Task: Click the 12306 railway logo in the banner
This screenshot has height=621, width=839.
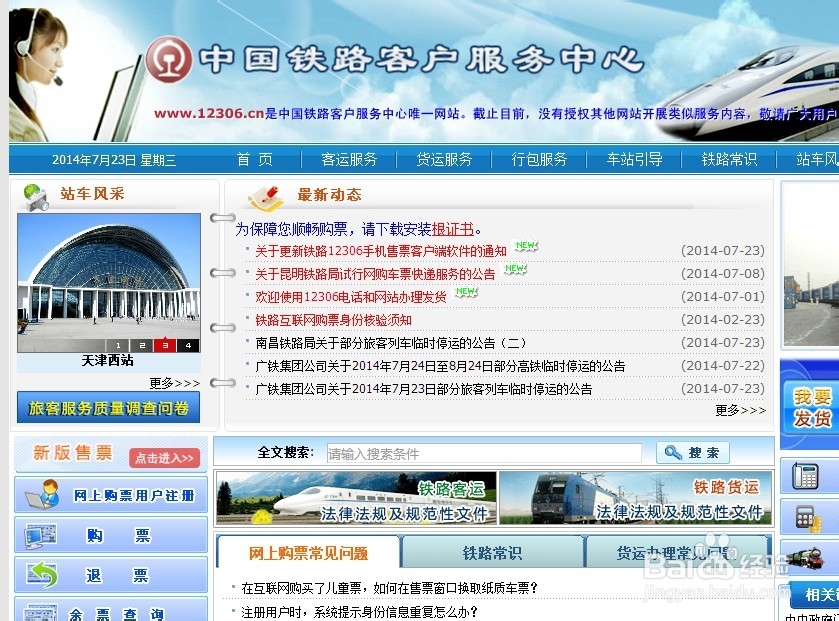Action: (170, 60)
